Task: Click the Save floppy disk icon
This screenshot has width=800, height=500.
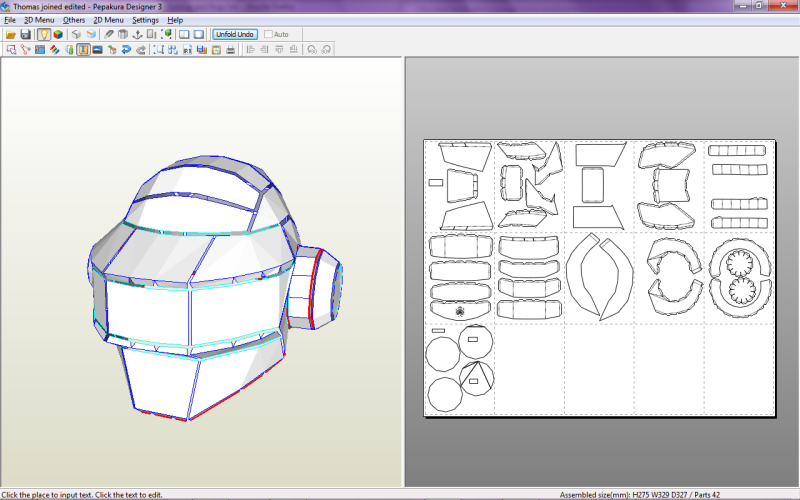Action: coord(25,34)
